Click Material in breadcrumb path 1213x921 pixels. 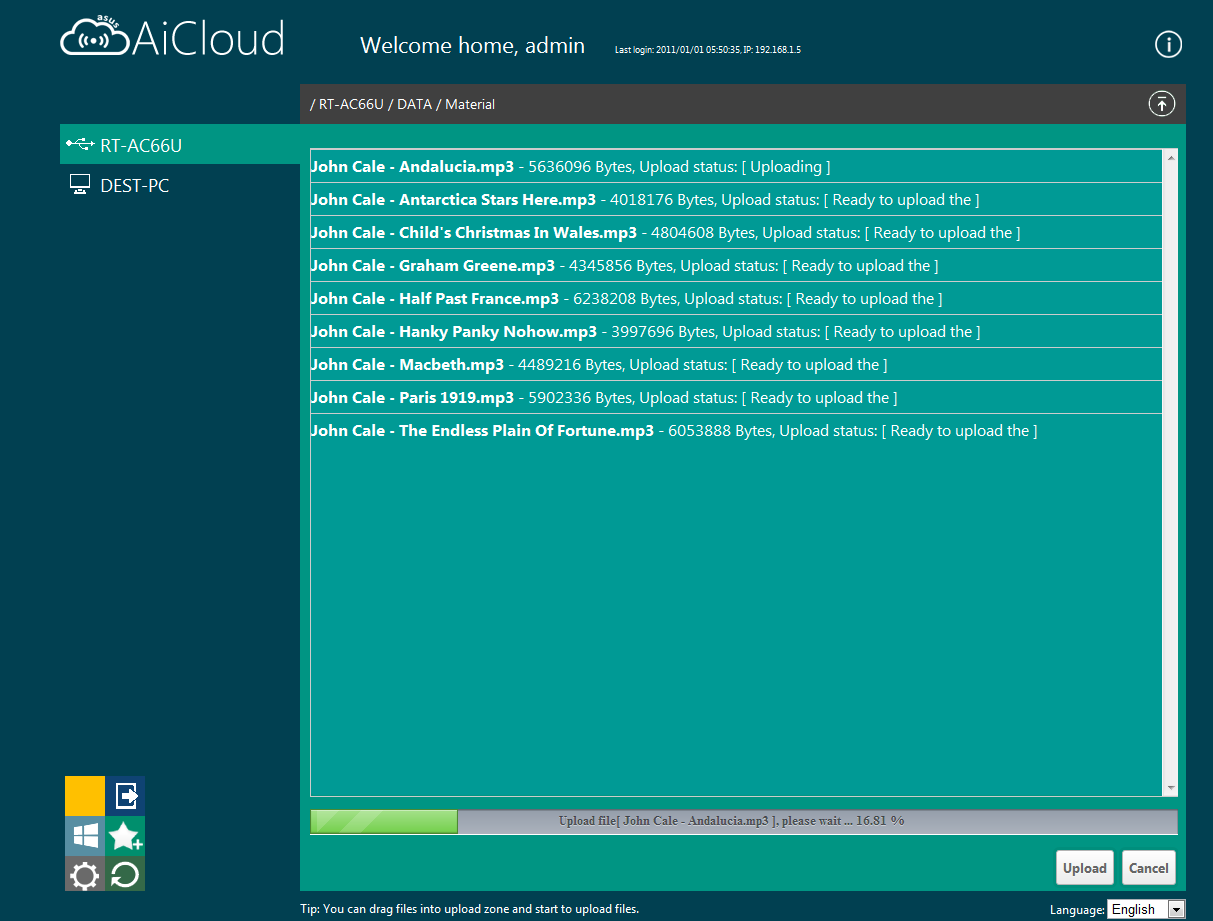coord(470,104)
